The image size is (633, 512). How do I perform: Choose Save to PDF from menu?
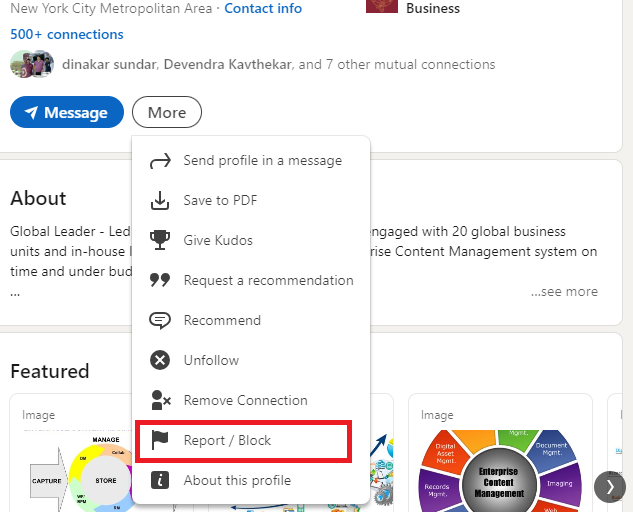pyautogui.click(x=251, y=200)
